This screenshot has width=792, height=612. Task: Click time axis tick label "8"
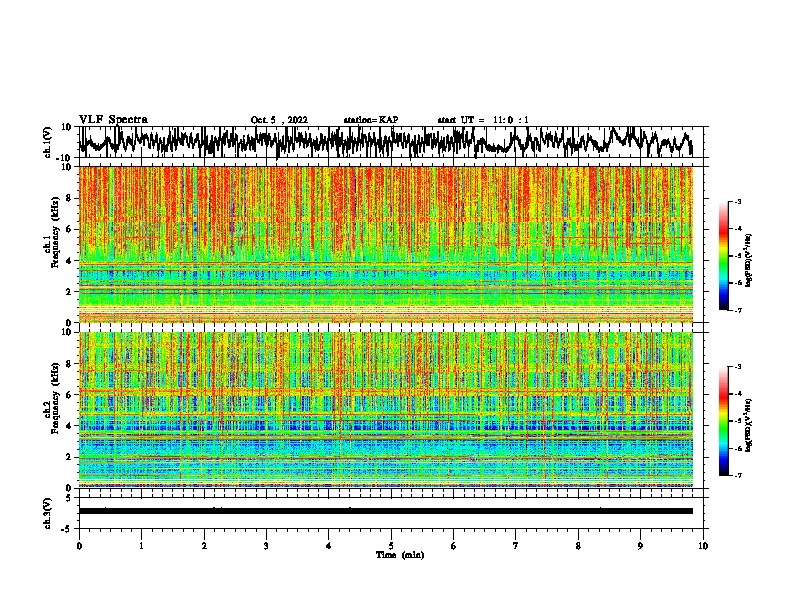coord(578,546)
